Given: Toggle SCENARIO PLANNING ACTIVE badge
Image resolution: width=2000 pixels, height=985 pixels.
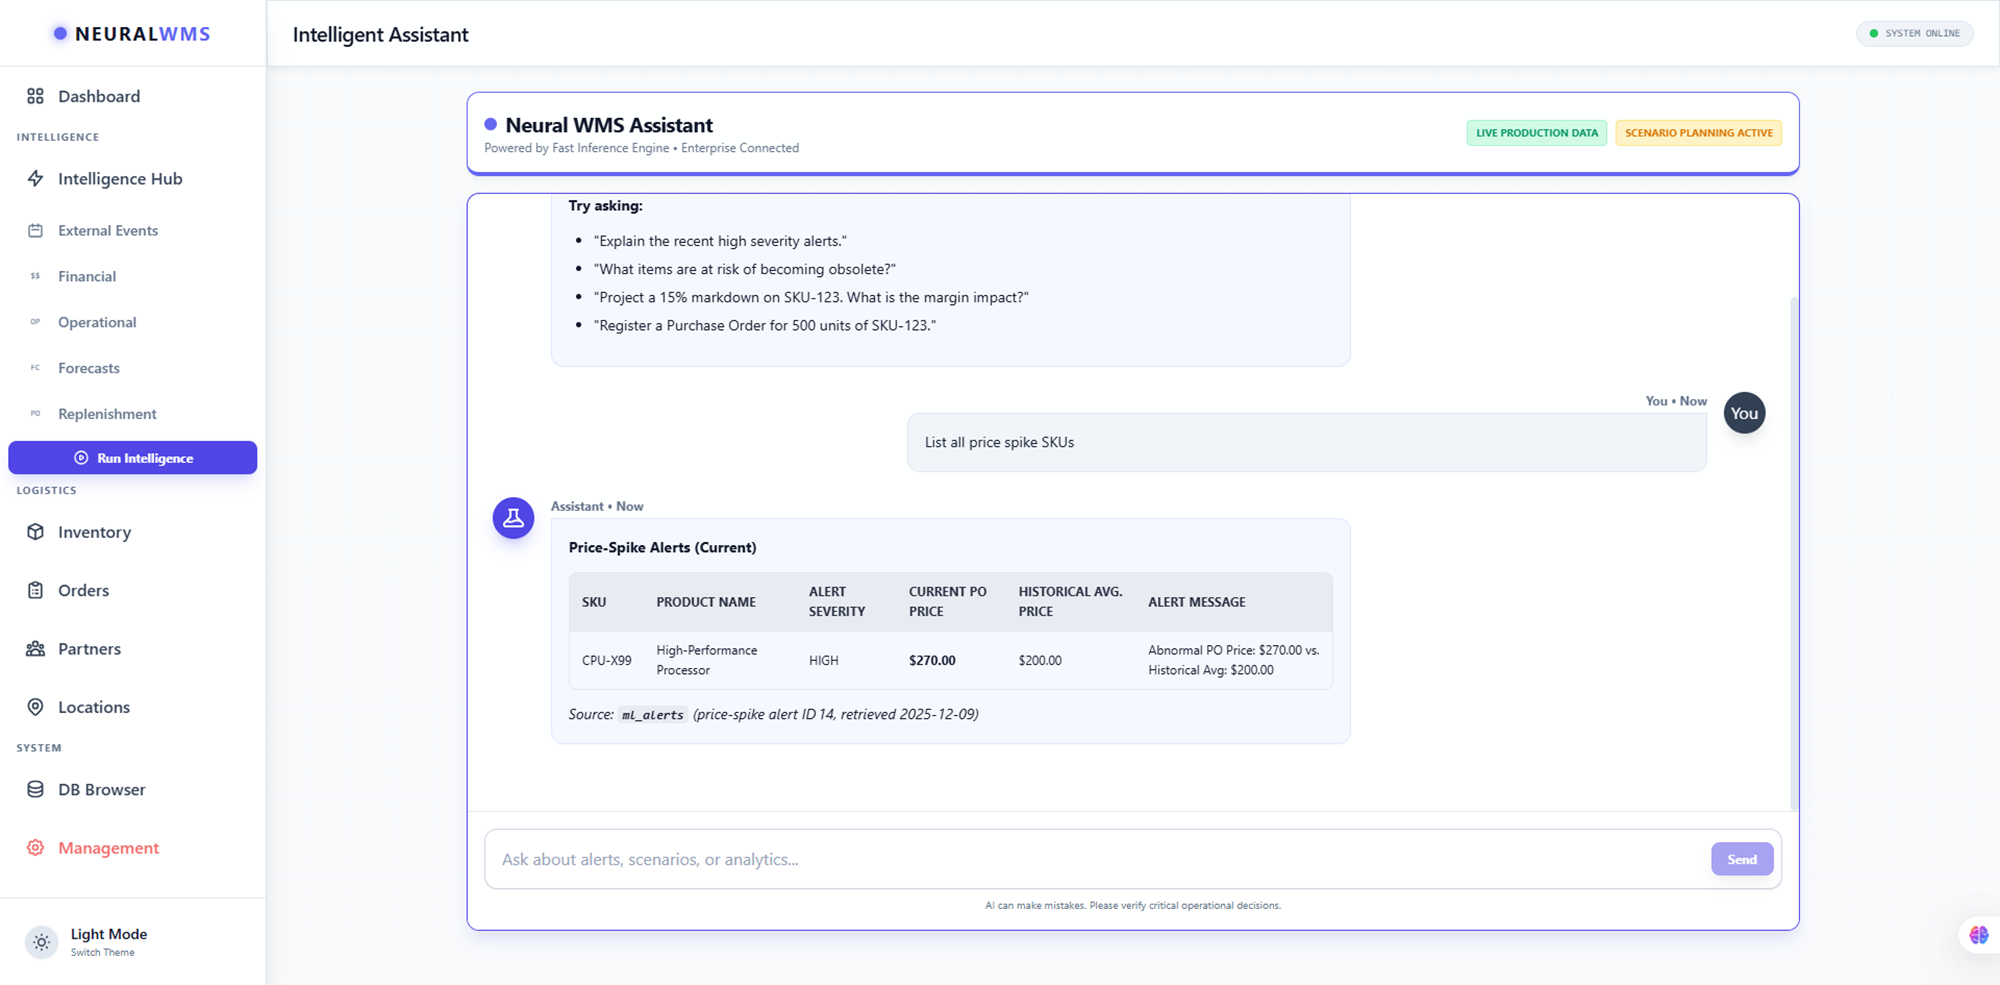Looking at the screenshot, I should pos(1698,132).
